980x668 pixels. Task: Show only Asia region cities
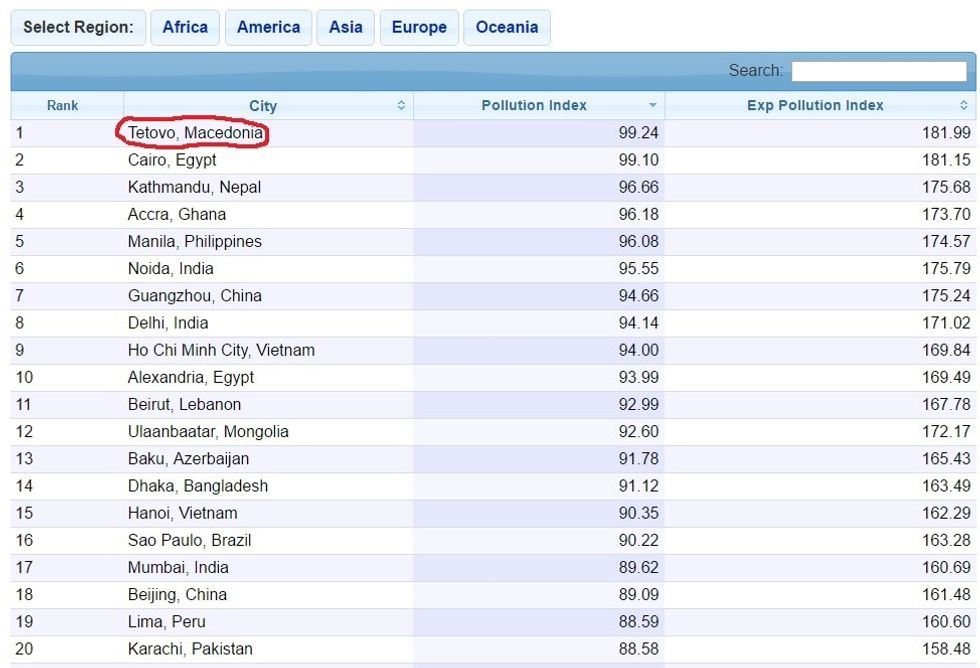click(346, 27)
